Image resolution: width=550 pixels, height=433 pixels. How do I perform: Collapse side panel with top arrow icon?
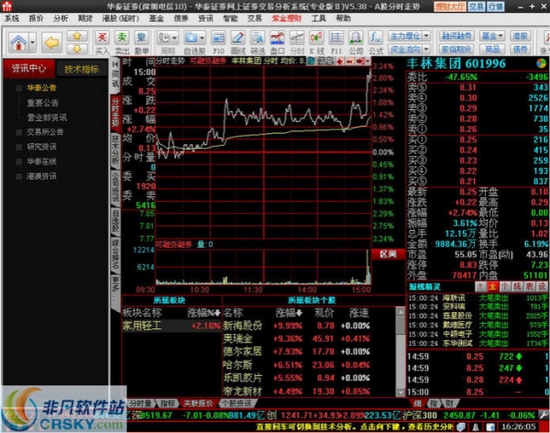point(115,64)
